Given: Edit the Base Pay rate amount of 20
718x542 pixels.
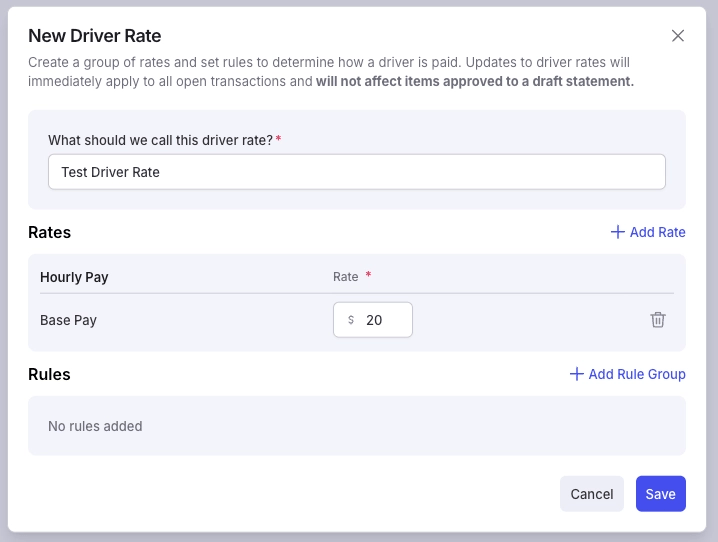Looking at the screenshot, I should click(373, 320).
